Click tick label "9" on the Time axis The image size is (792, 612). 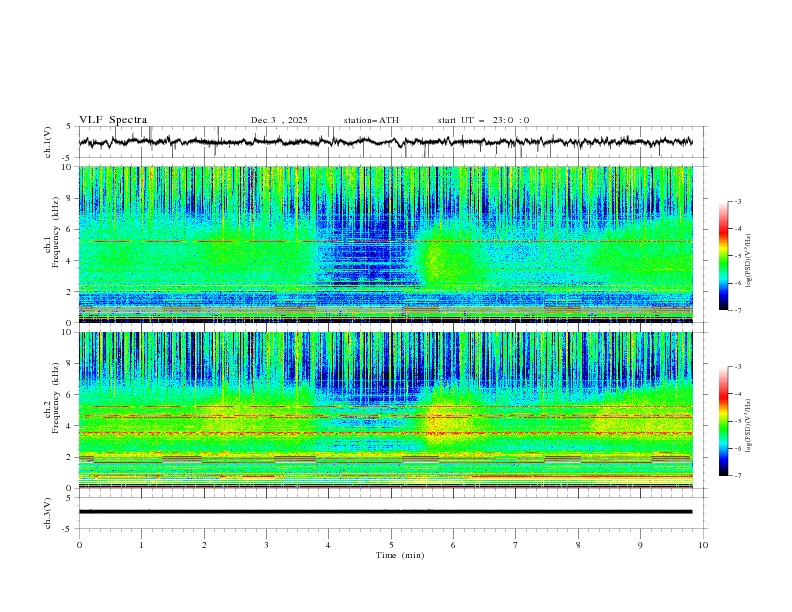pos(640,545)
